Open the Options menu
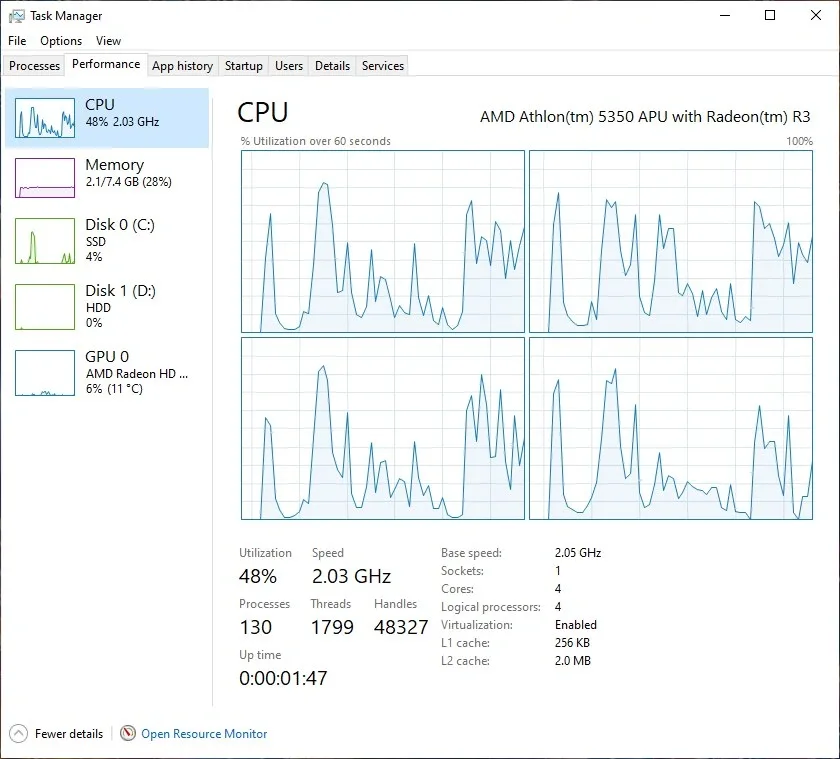 pyautogui.click(x=61, y=41)
